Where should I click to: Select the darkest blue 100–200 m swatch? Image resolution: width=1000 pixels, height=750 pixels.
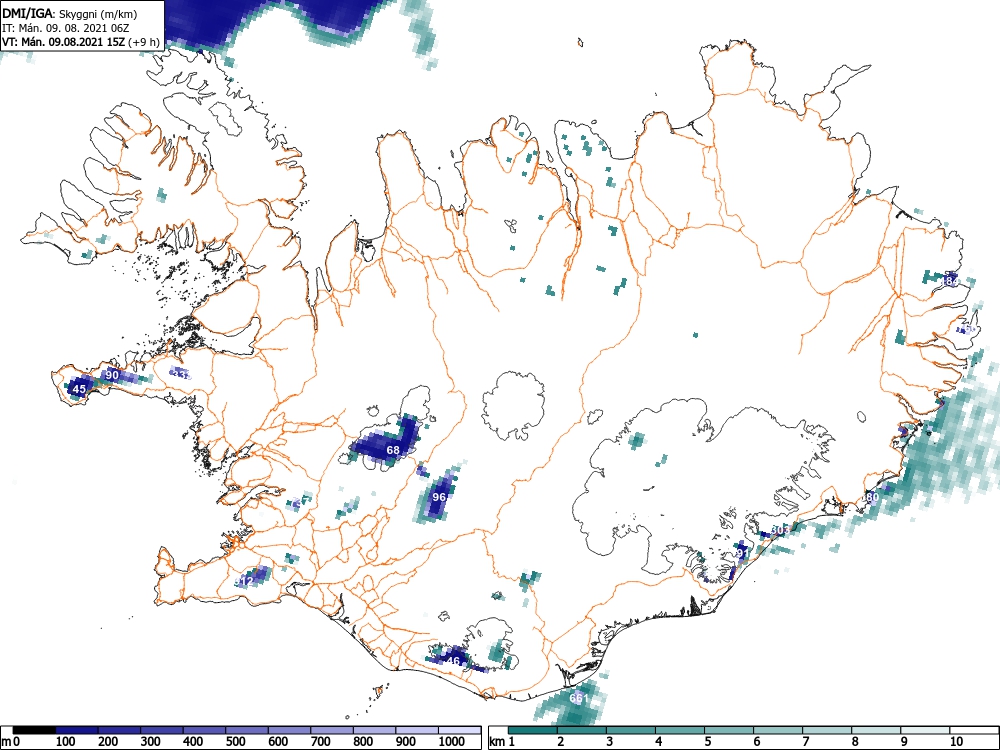77,730
